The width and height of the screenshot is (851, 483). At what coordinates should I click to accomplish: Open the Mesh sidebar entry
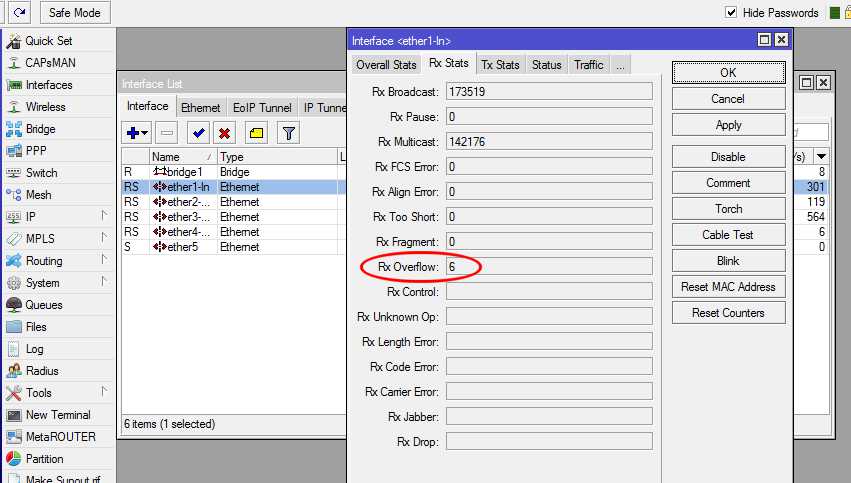(29, 195)
